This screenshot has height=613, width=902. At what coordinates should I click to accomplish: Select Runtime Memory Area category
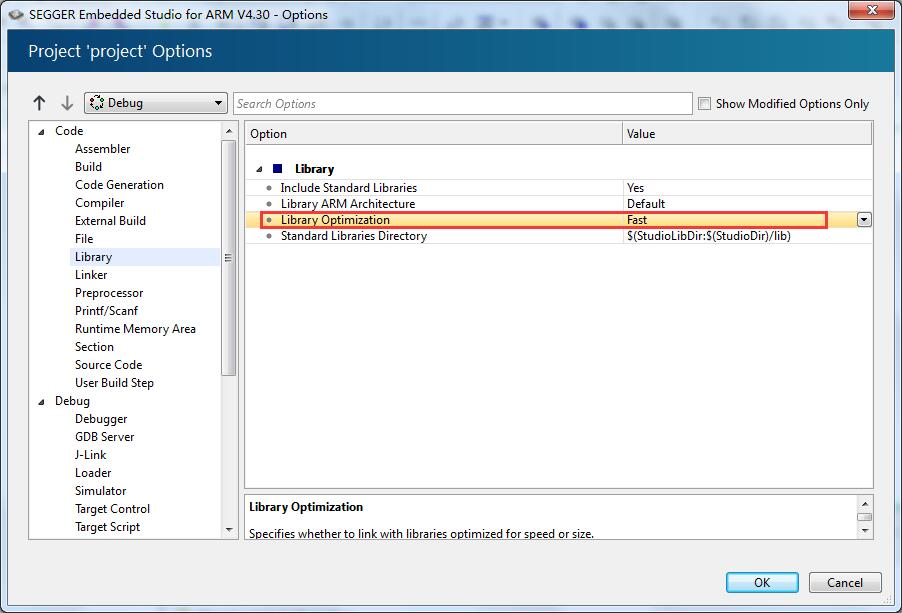(135, 329)
